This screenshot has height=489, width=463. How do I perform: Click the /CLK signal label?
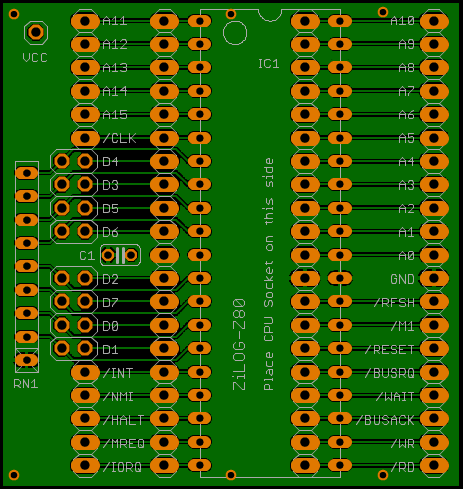119,138
